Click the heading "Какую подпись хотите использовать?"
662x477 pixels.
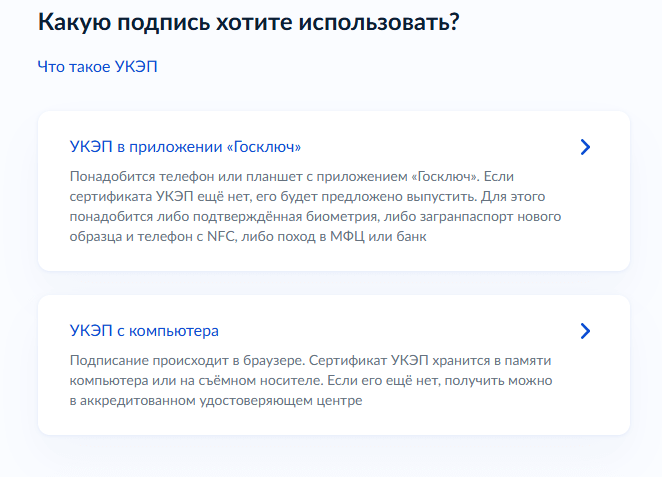click(x=249, y=22)
